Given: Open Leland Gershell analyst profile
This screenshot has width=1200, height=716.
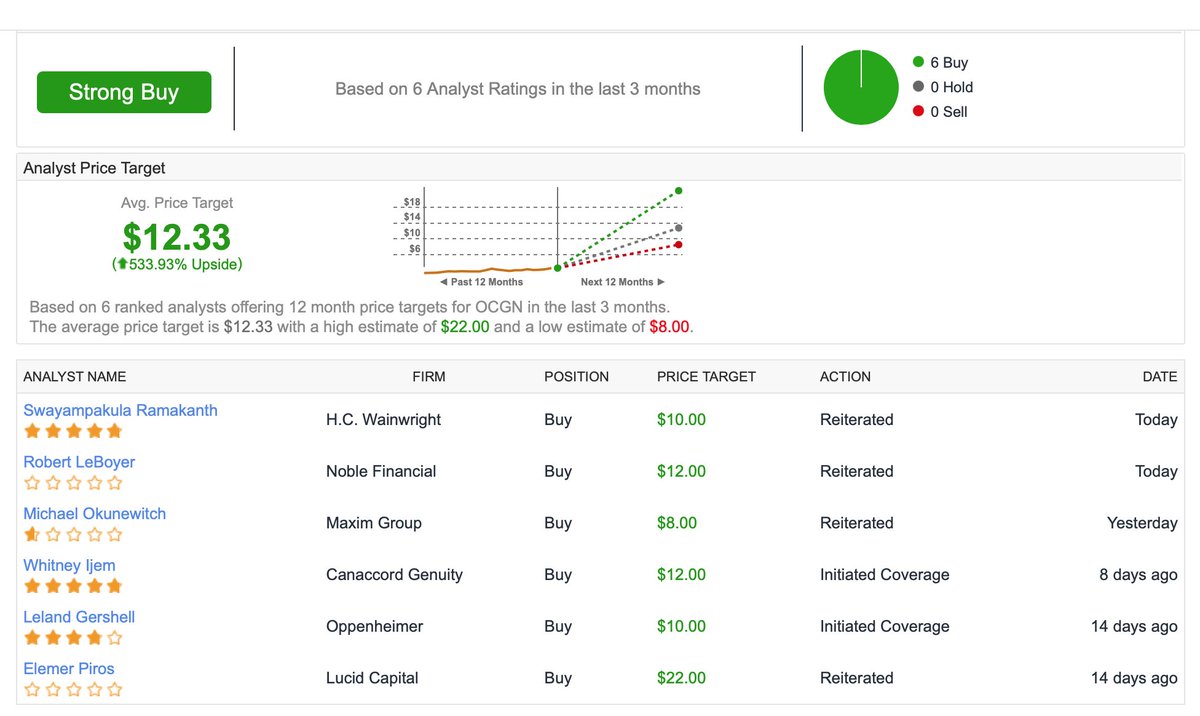Looking at the screenshot, I should point(79,617).
